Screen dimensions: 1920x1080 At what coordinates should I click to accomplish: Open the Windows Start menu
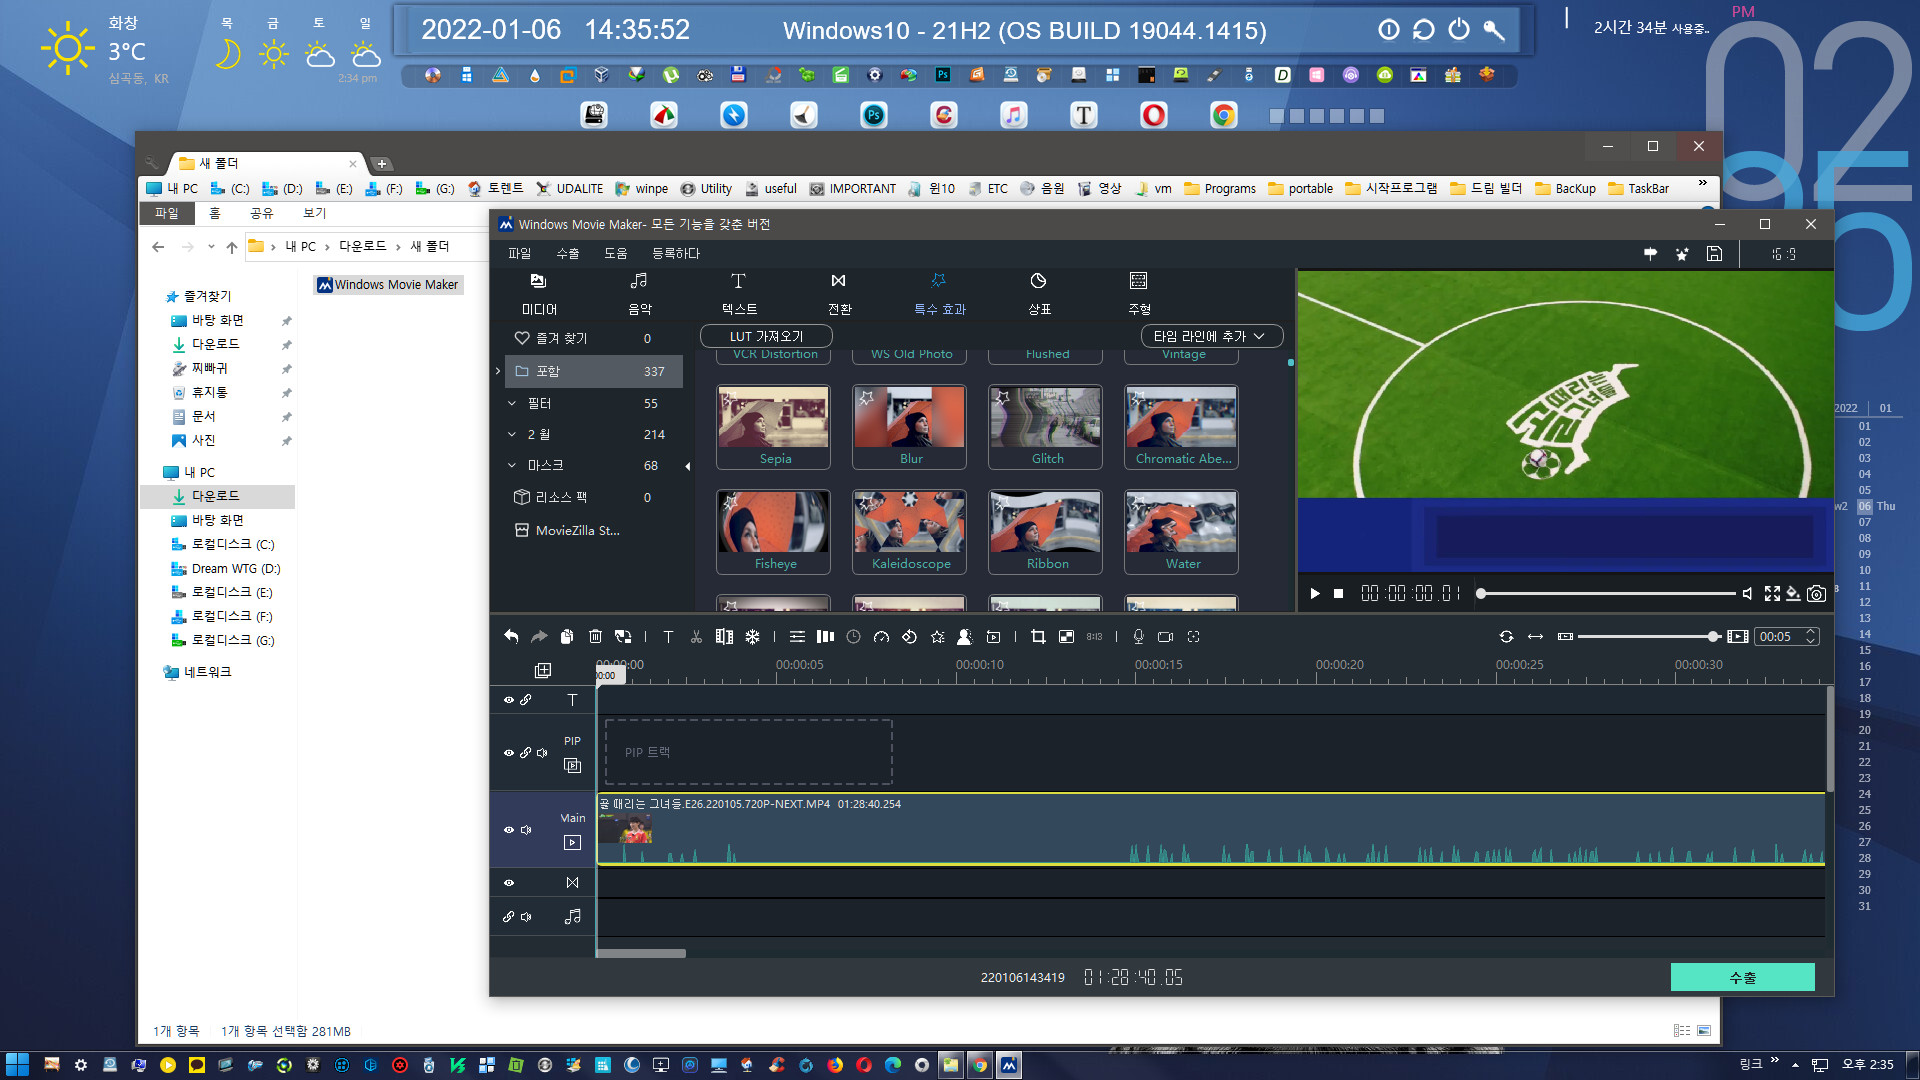tap(17, 1065)
